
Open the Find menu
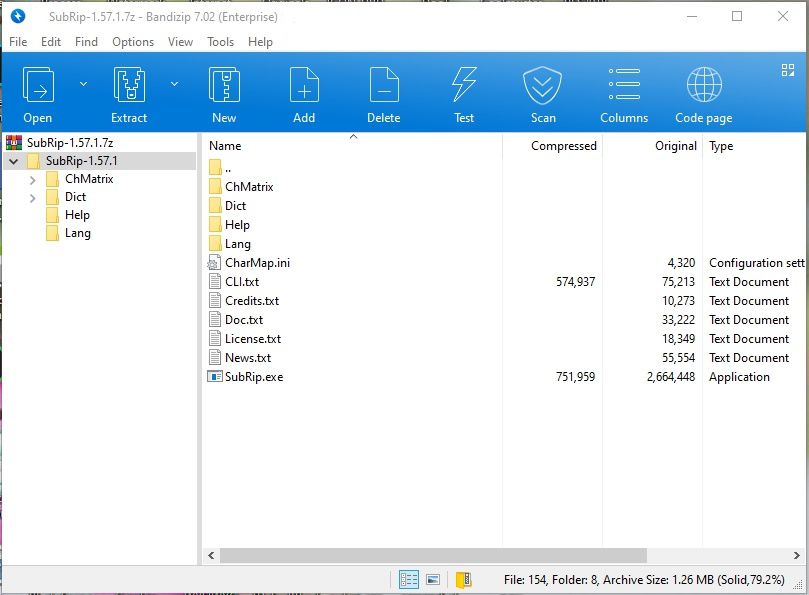(86, 42)
